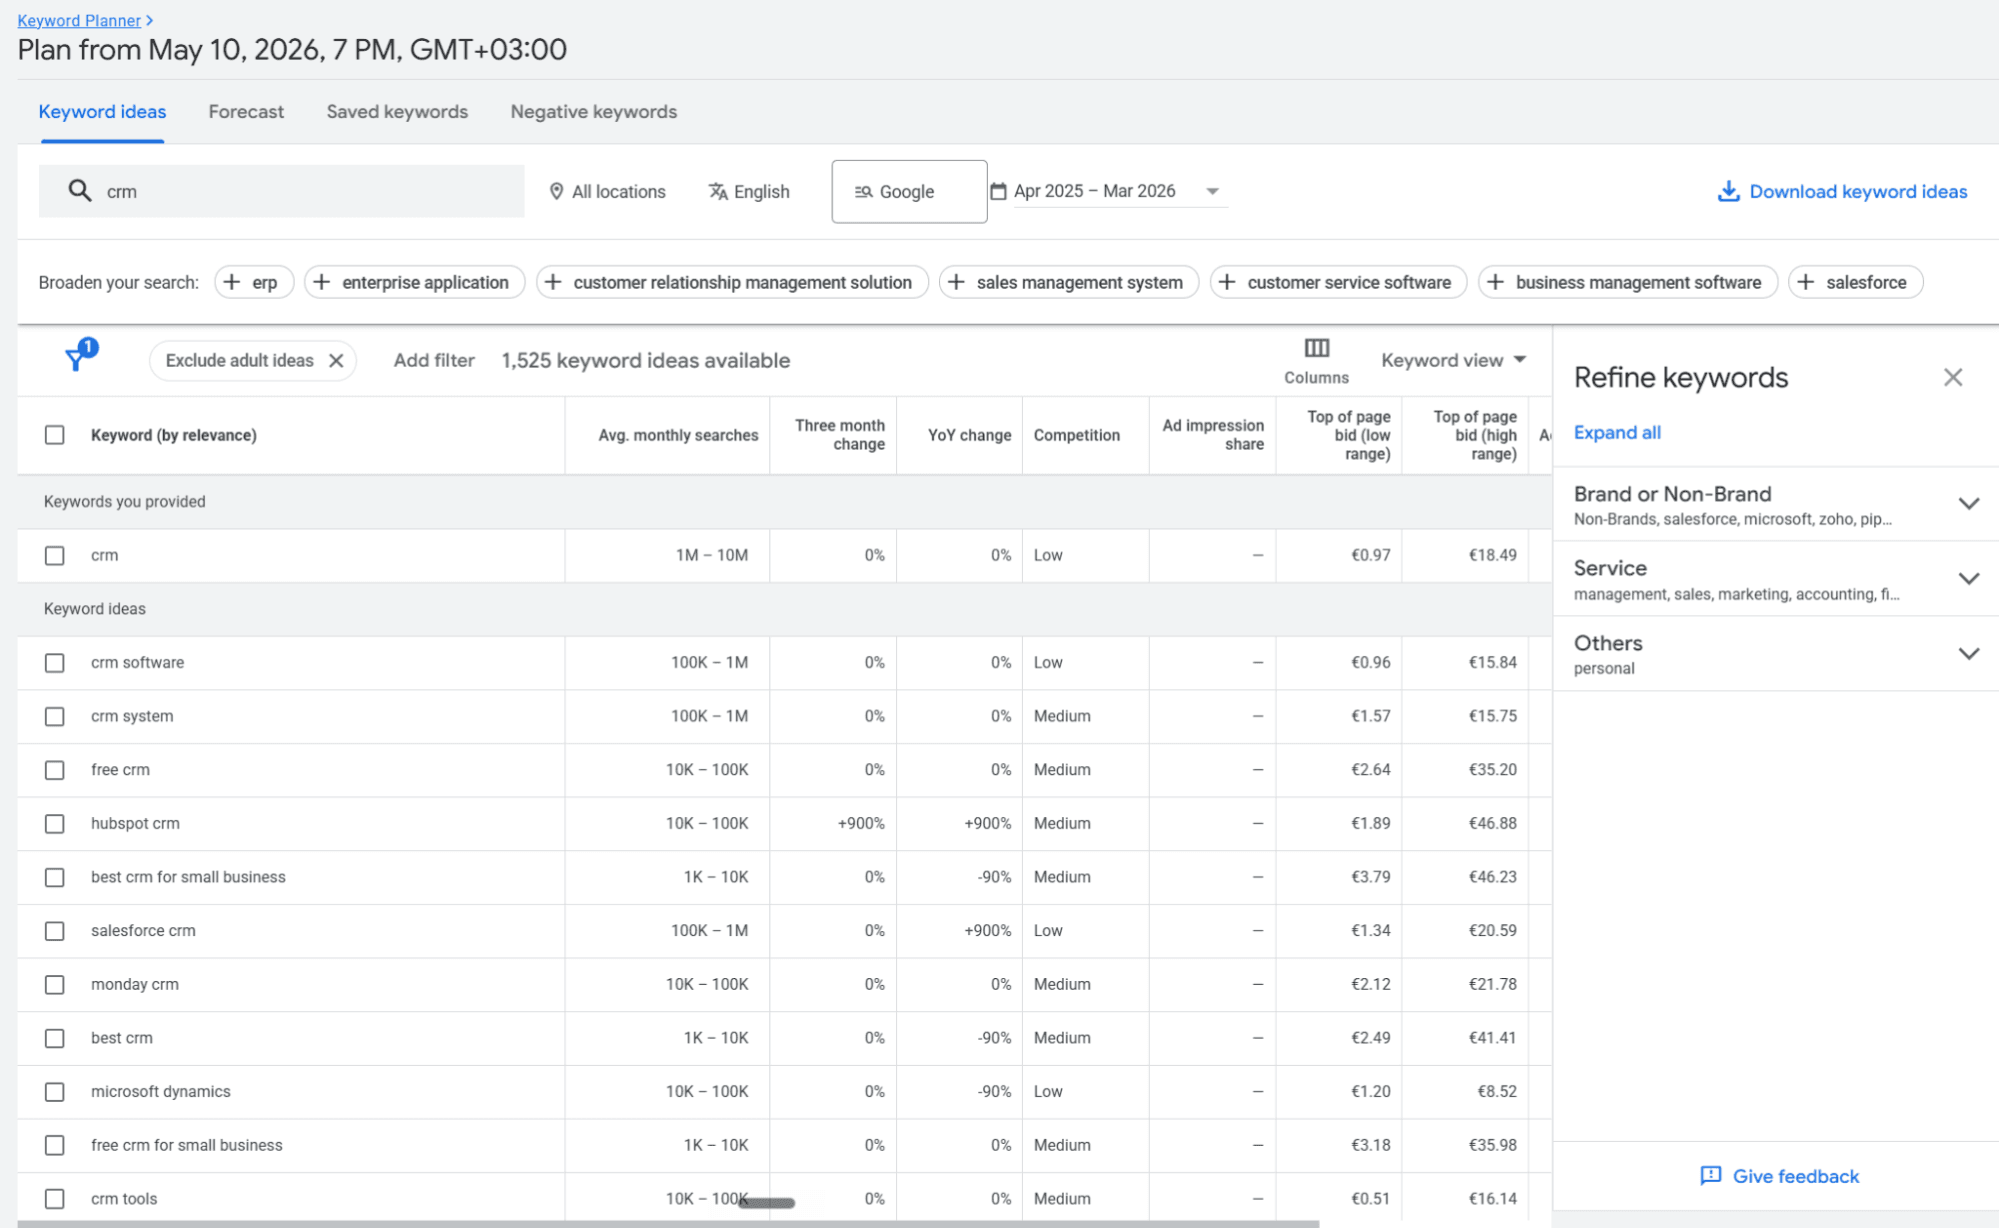Click plus icon on business management software
Screen dimensions: 1999x1228
pyautogui.click(x=1495, y=282)
